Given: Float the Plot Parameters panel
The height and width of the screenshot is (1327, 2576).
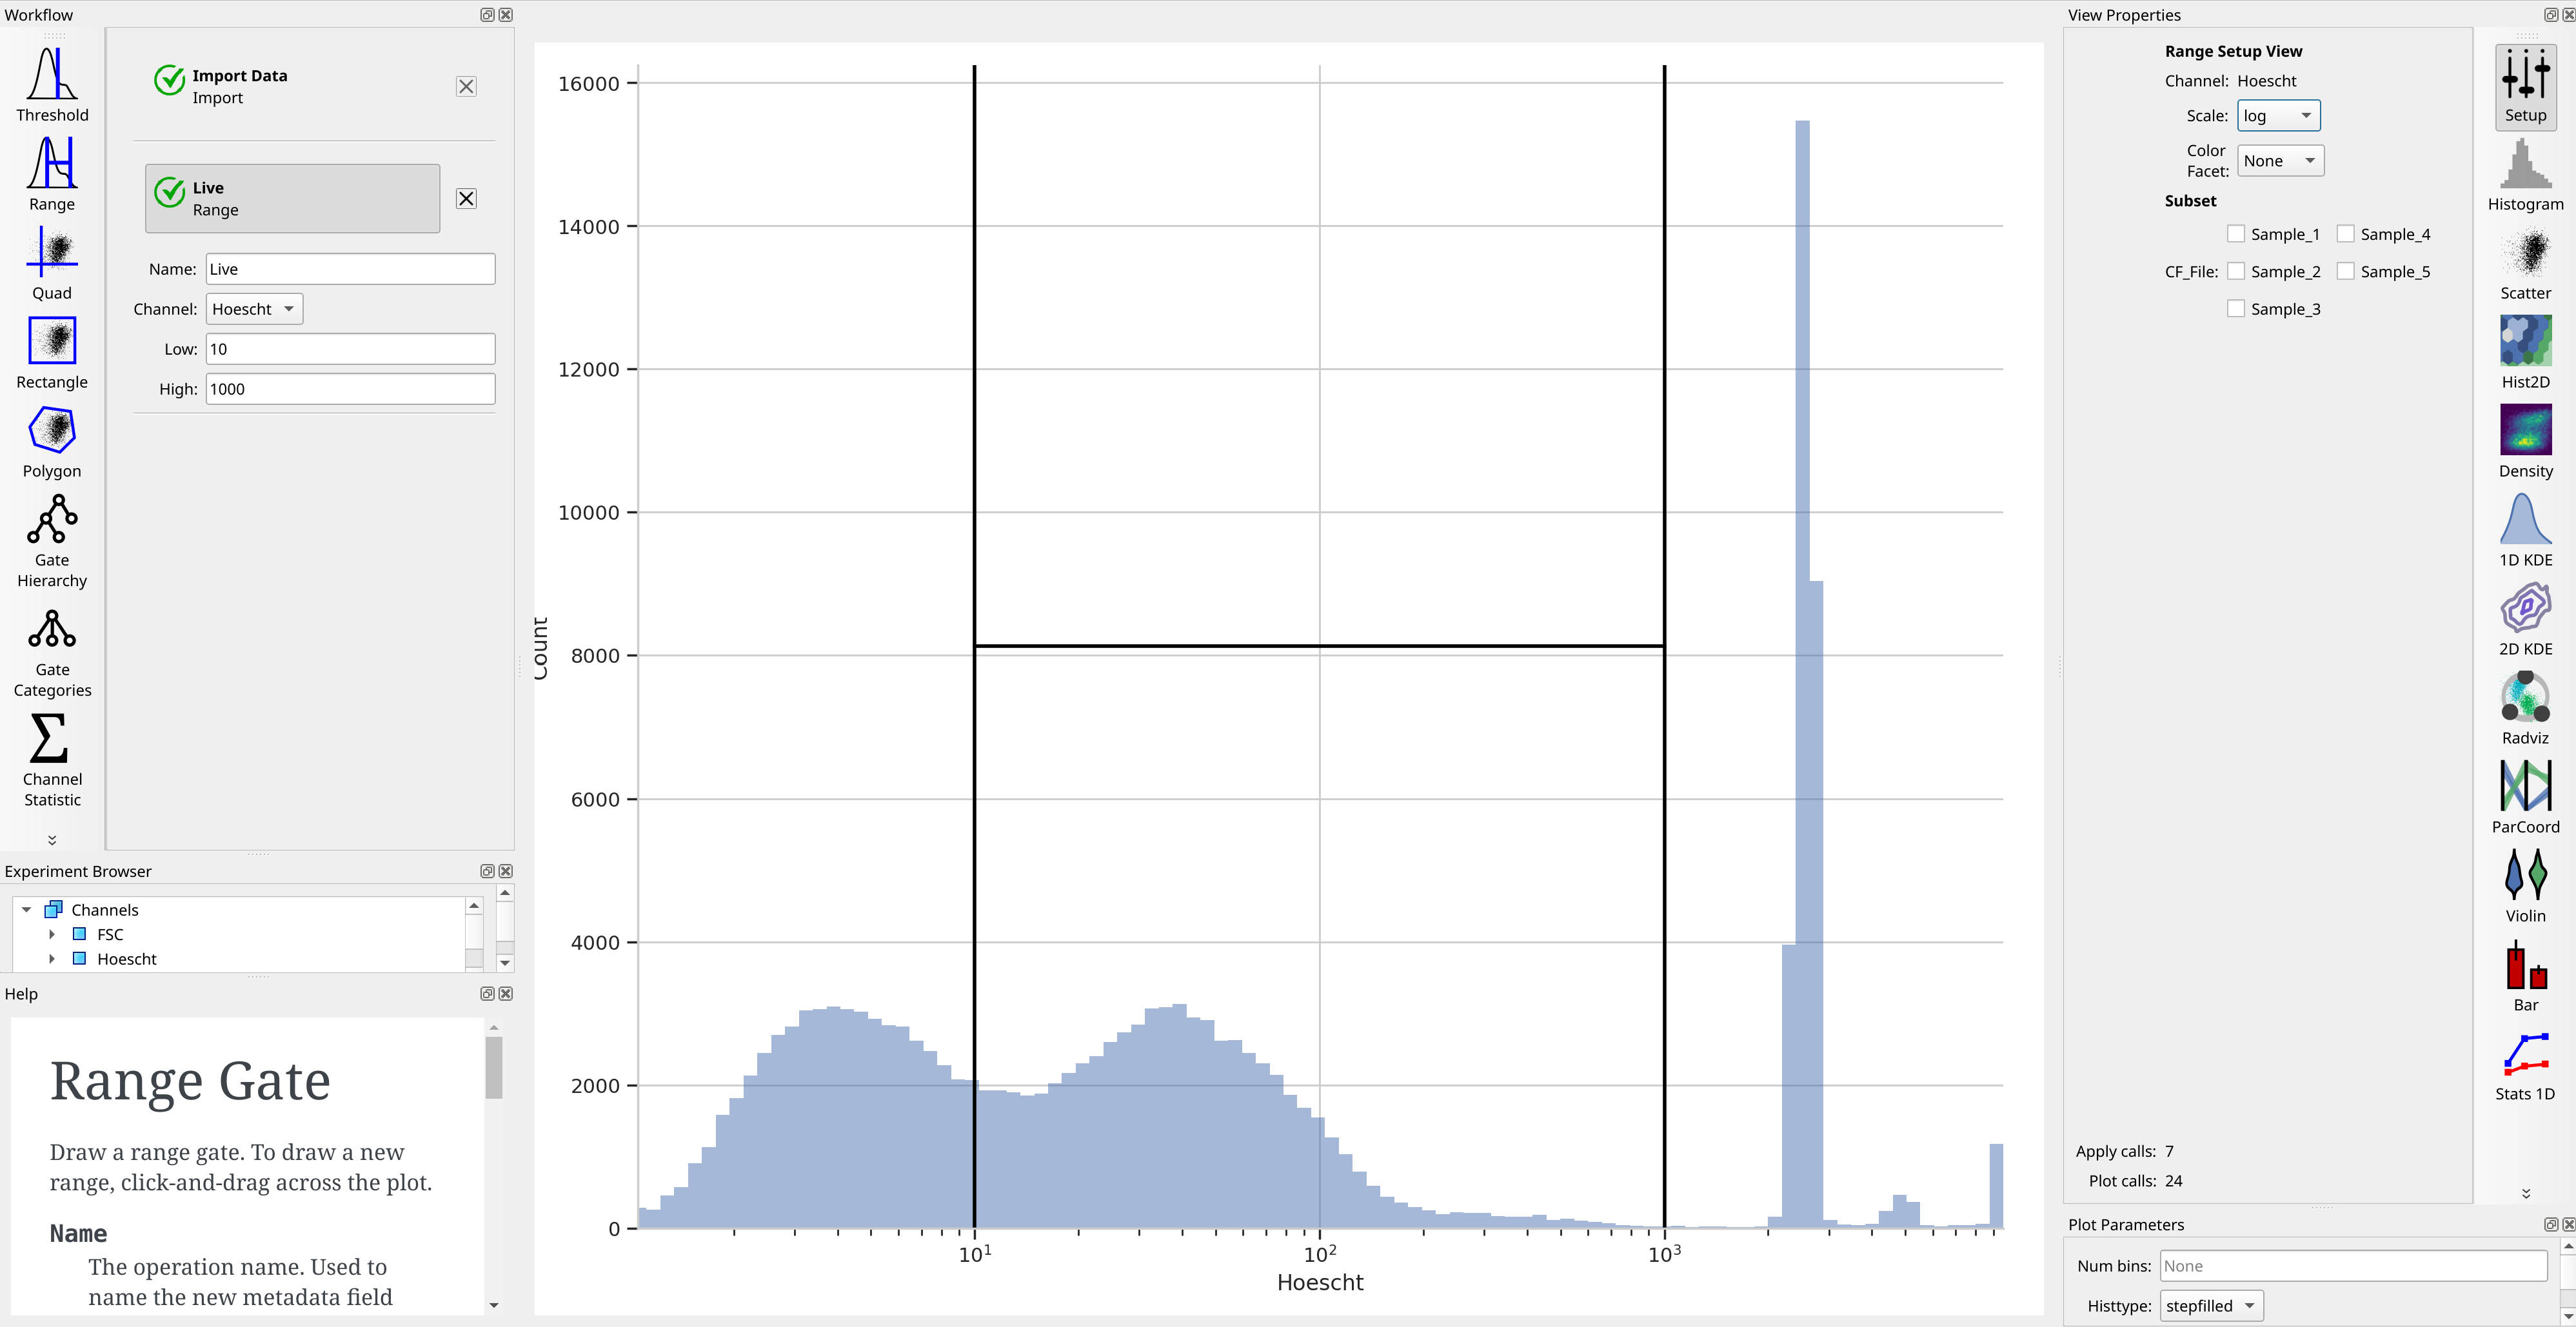Looking at the screenshot, I should tap(2550, 1224).
